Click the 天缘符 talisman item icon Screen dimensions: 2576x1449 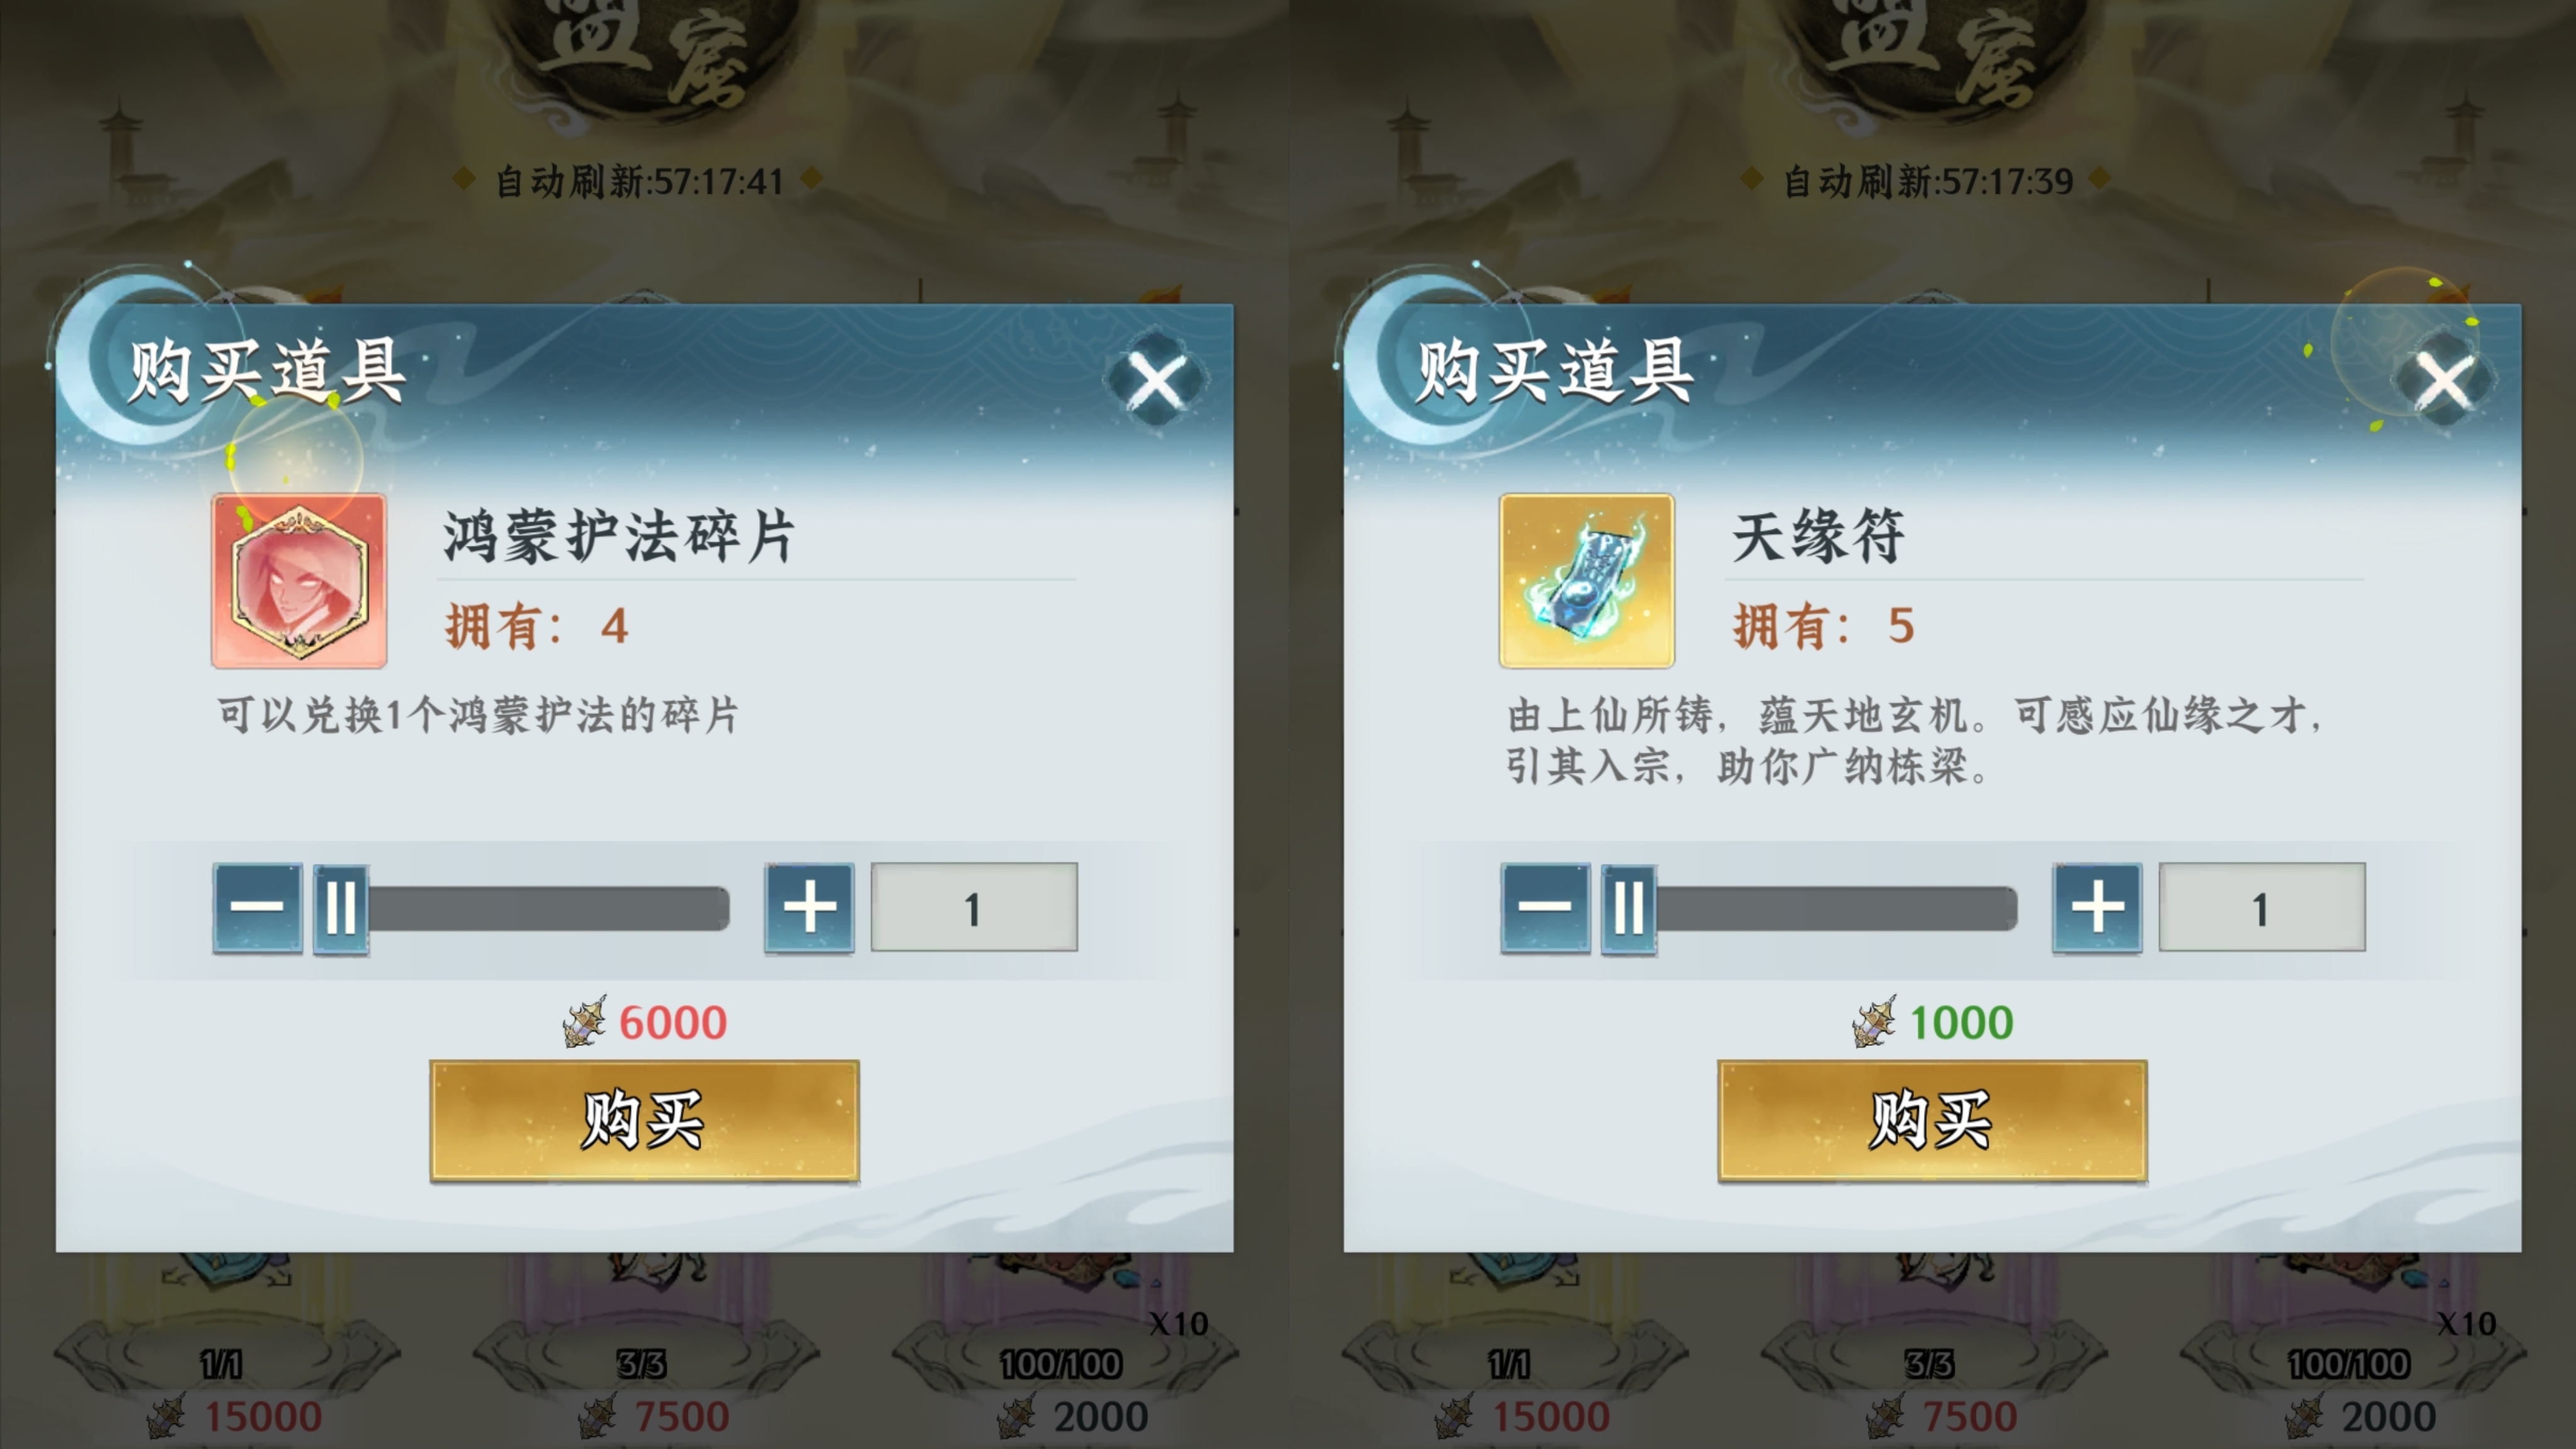[1587, 580]
